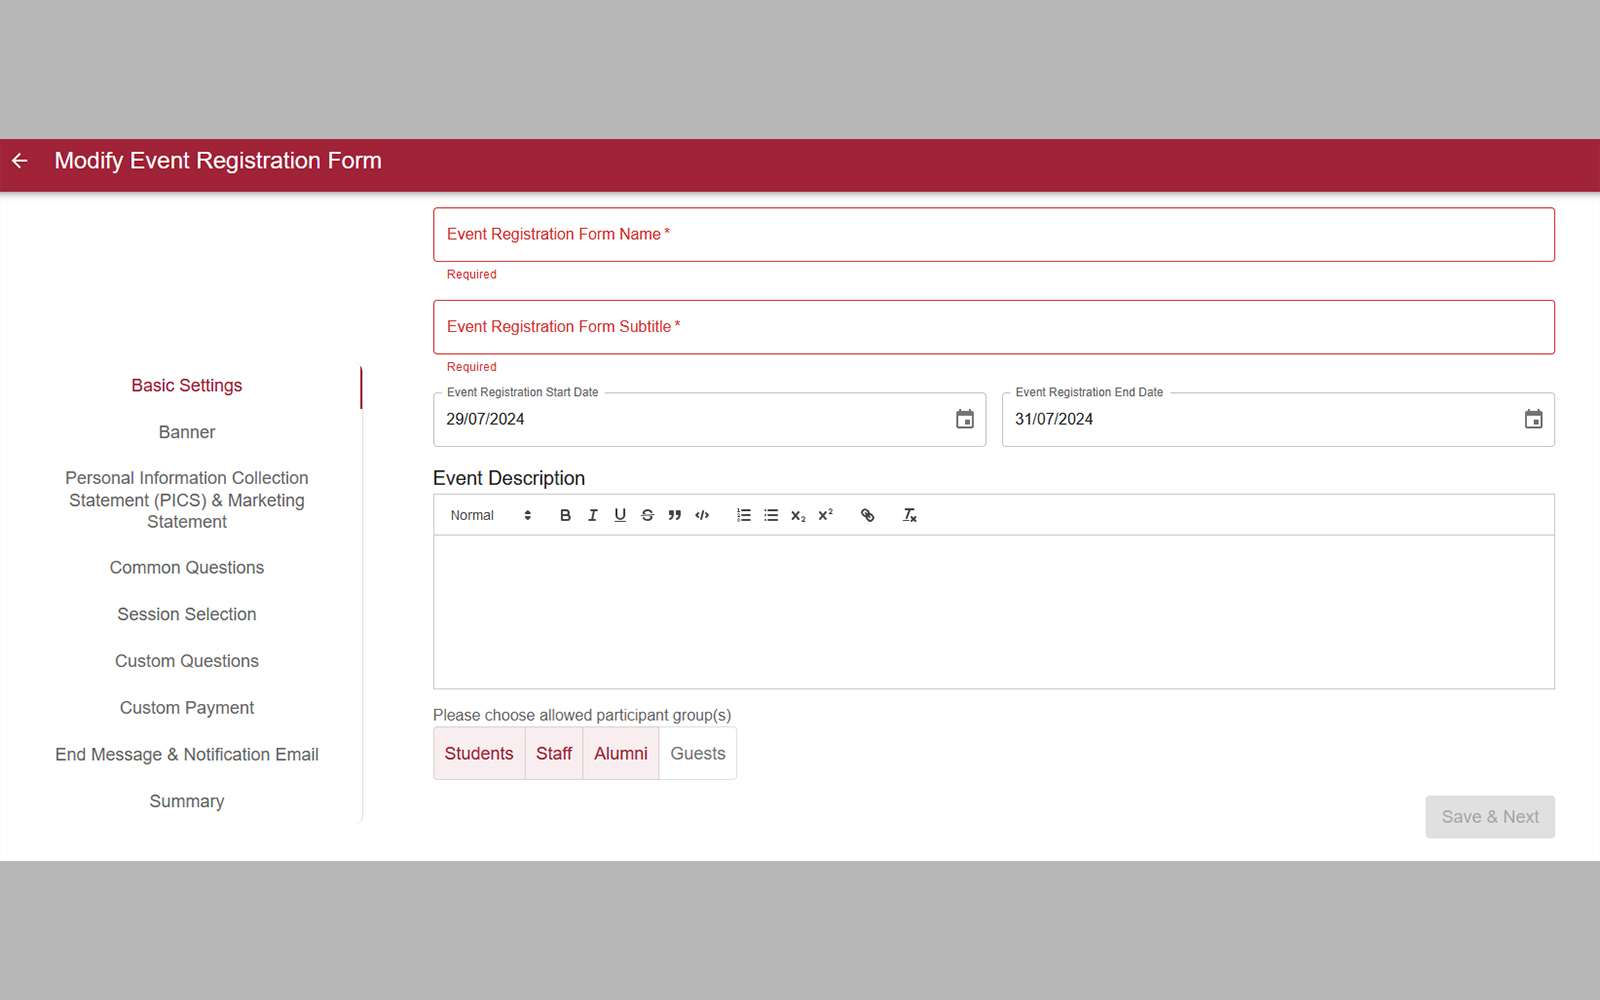Open end date calendar picker
This screenshot has height=1000, width=1600.
pos(1533,420)
